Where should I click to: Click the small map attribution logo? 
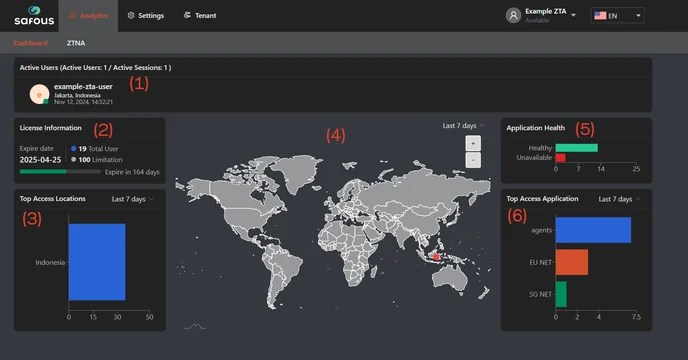[x=194, y=326]
